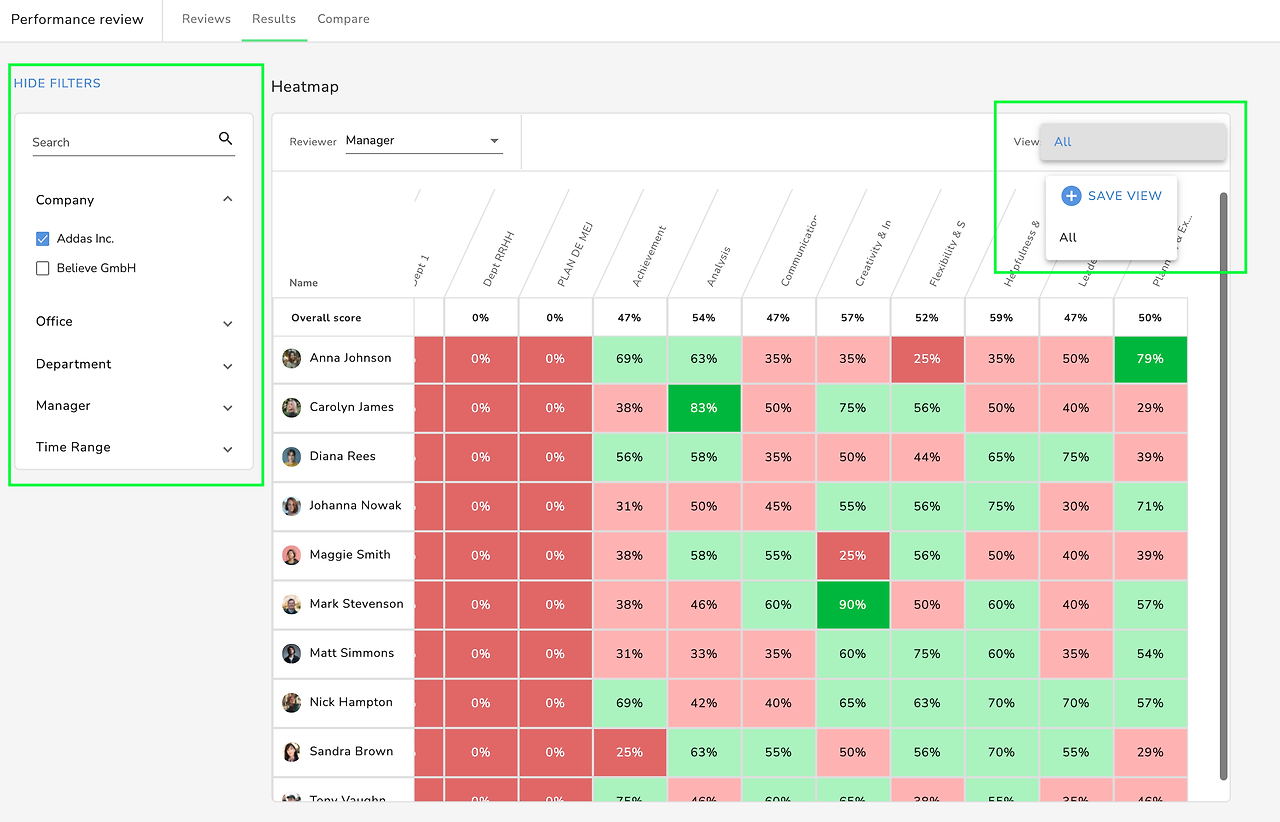The image size is (1280, 822).
Task: Click the 90% heatmap cell for Mark Stevenson
Action: pos(853,605)
